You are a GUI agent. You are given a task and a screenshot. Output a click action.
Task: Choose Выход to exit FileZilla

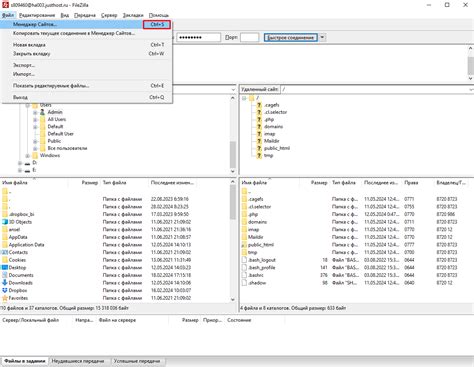87,97
